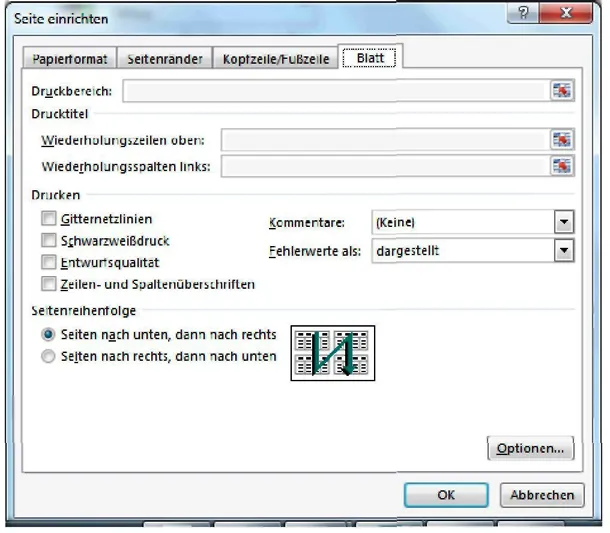The image size is (610, 533).
Task: Click into the Druckbereich input field
Action: [x=337, y=91]
